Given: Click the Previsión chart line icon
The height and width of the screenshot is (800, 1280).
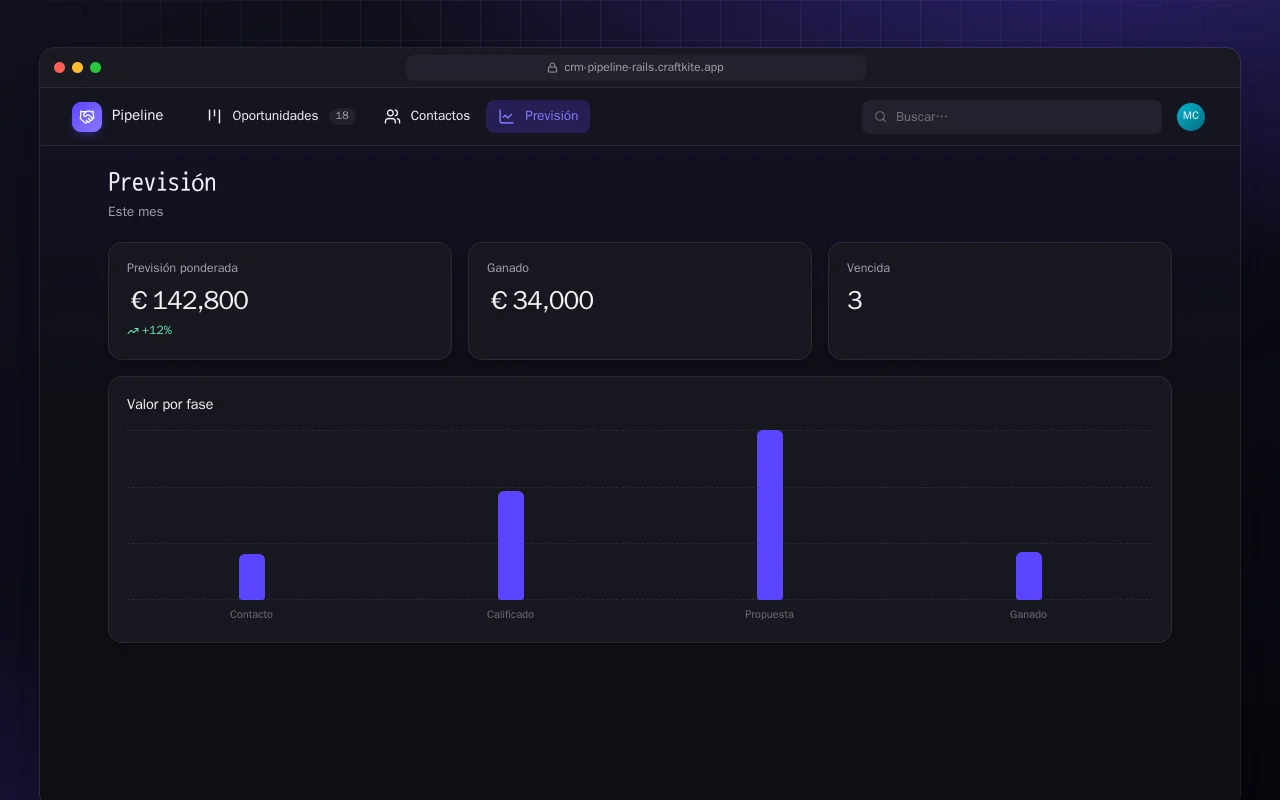Looking at the screenshot, I should (x=506, y=116).
